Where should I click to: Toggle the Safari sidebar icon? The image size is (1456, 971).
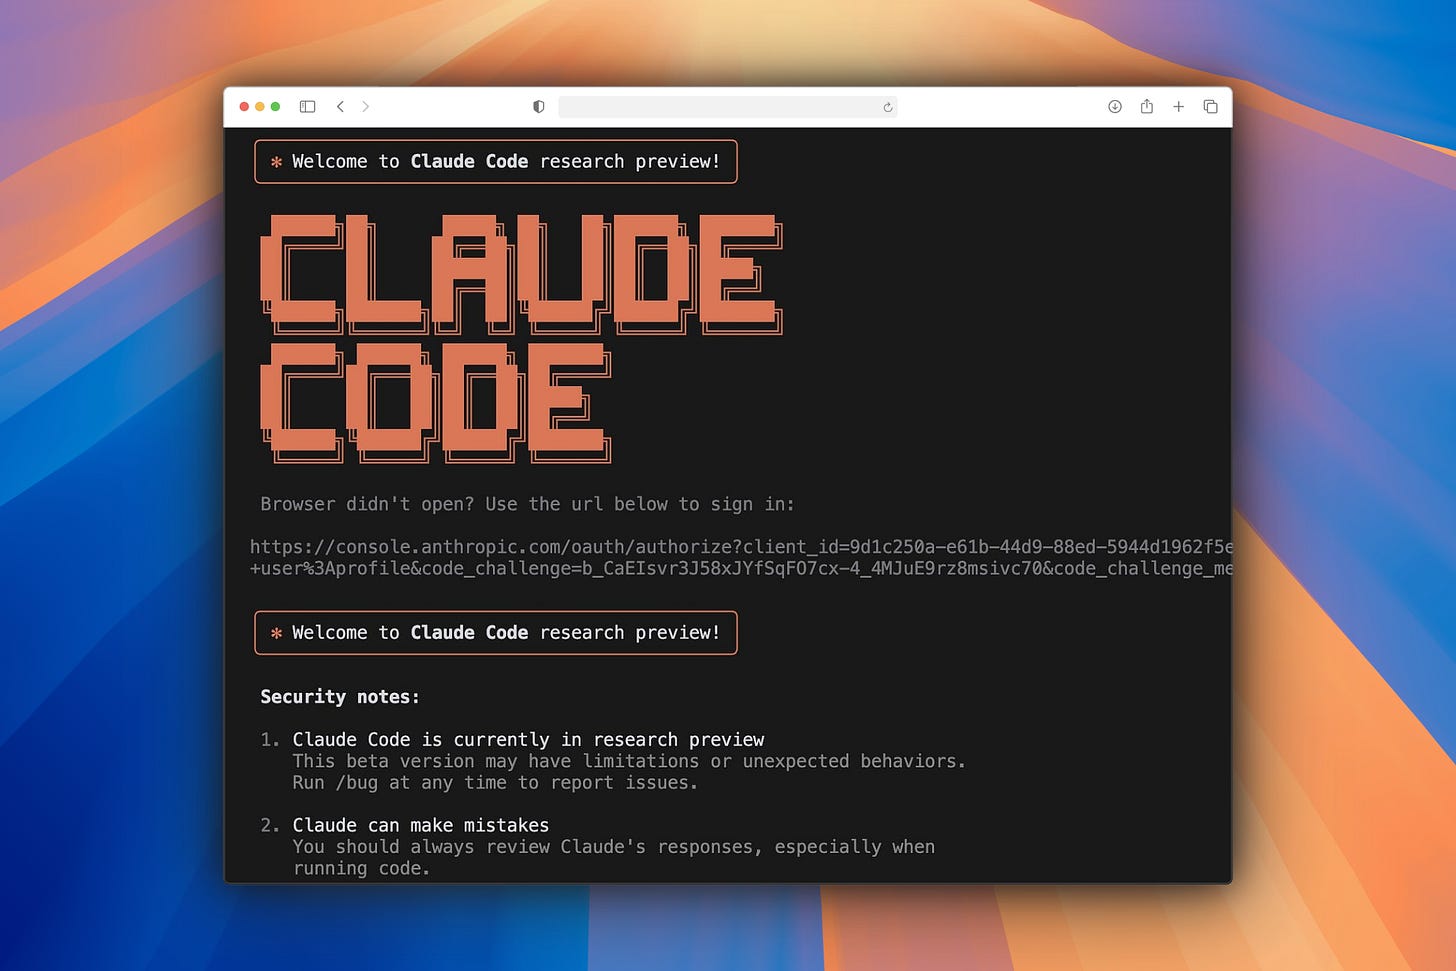click(x=308, y=107)
